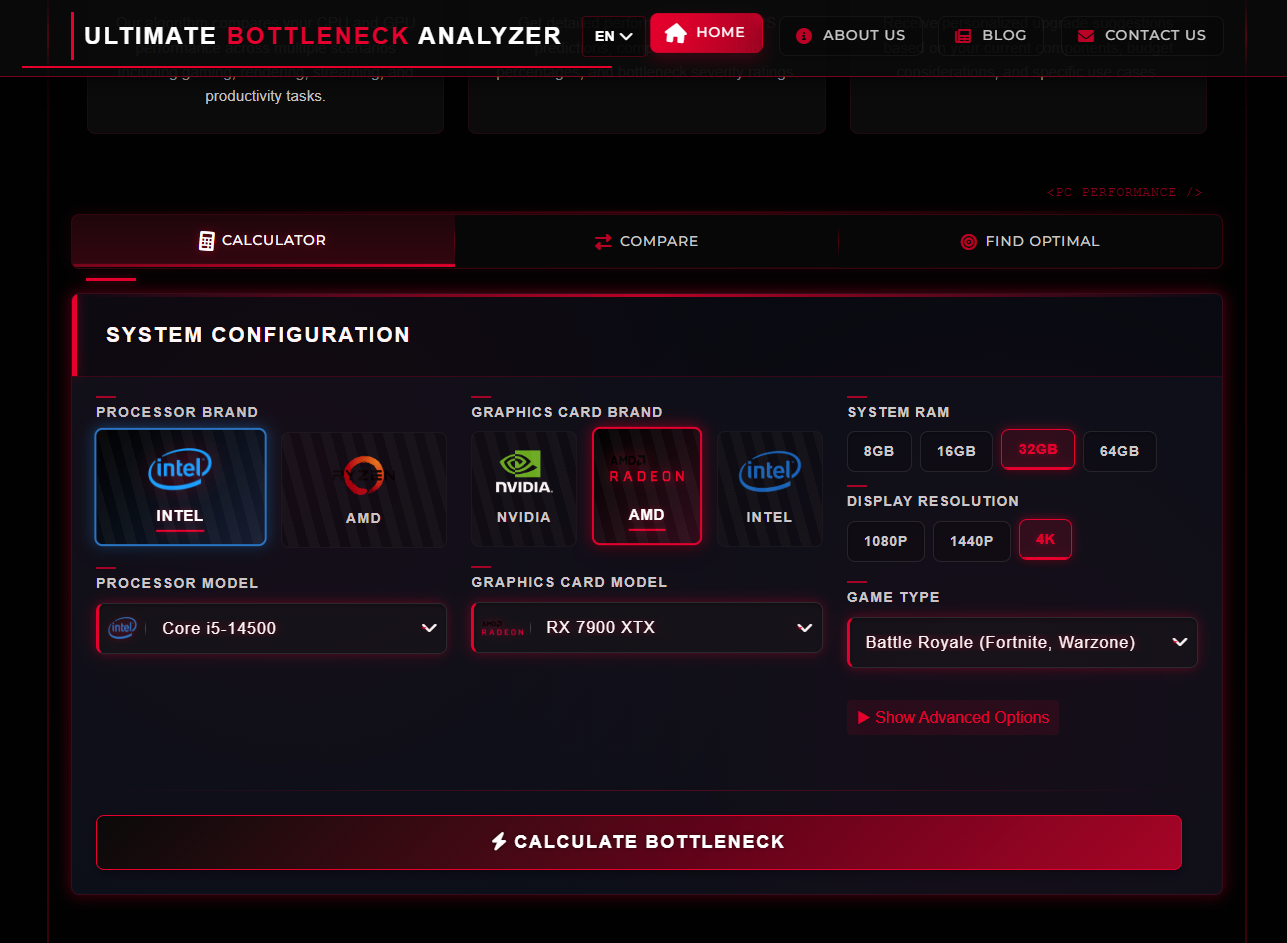Click the envelope icon beside Contact Us
This screenshot has height=943, width=1287.
coord(1085,36)
